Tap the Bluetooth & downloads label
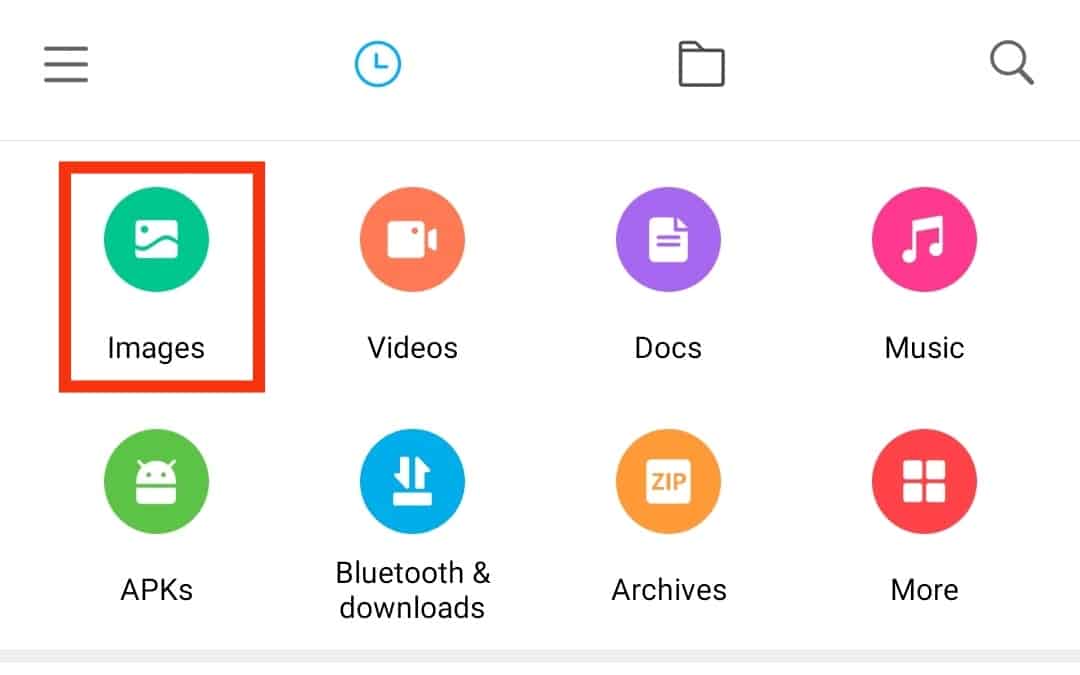The image size is (1080, 675). [x=413, y=590]
